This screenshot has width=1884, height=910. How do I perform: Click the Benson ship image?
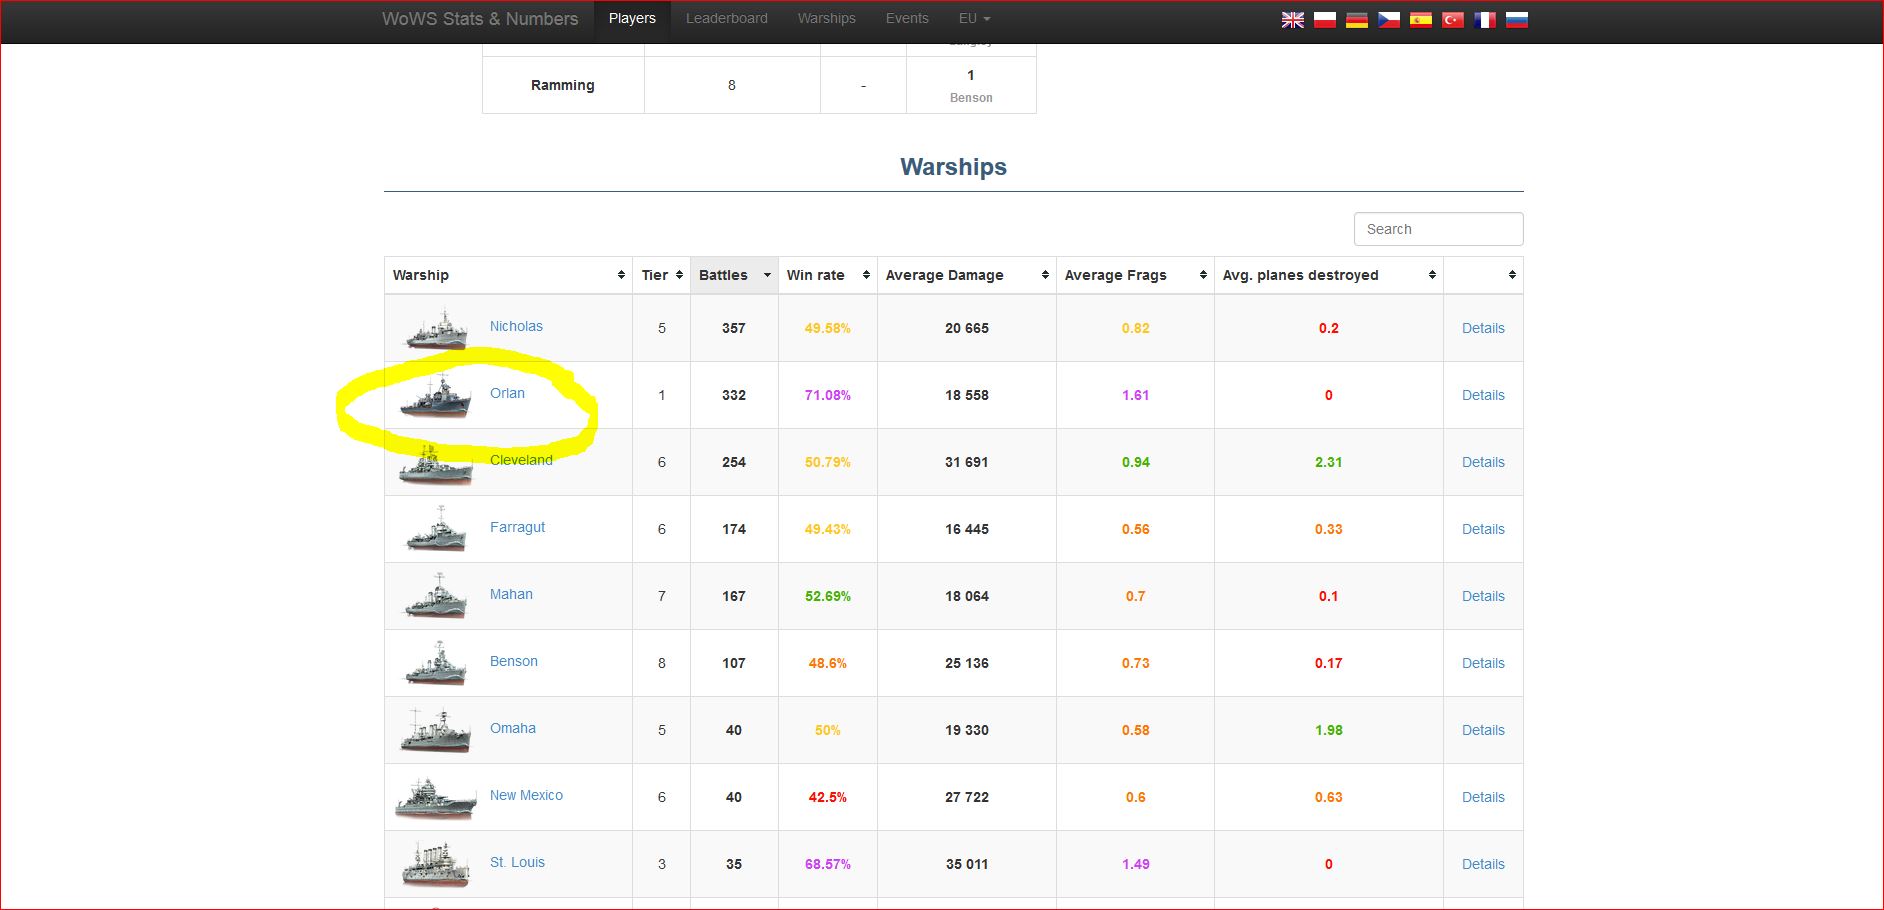[x=436, y=663]
